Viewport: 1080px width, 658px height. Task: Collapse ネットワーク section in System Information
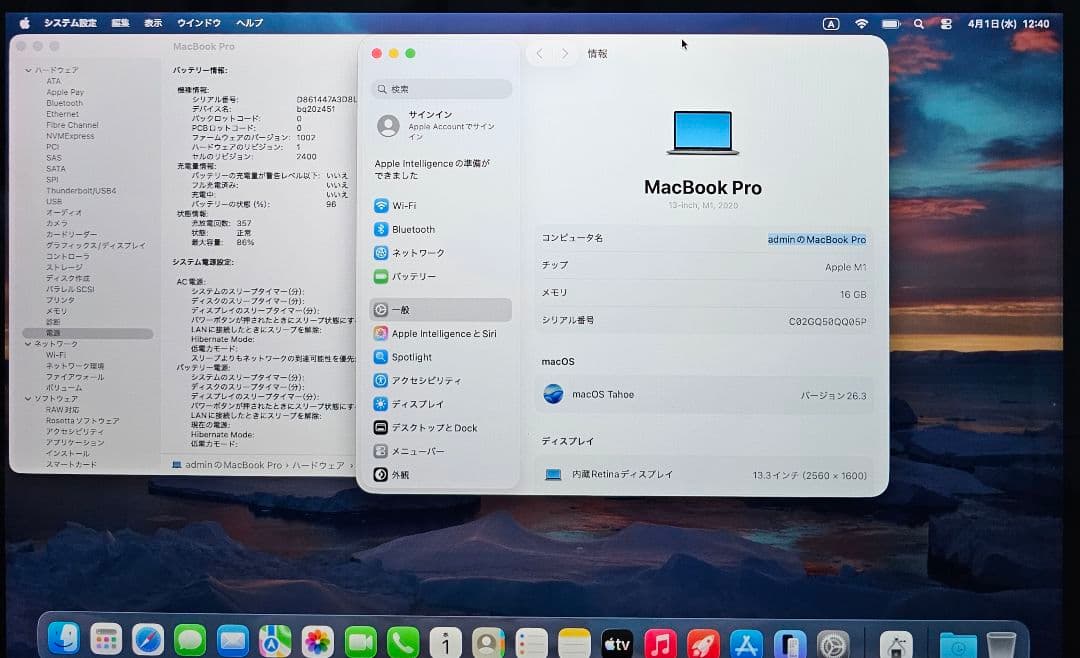[28, 344]
